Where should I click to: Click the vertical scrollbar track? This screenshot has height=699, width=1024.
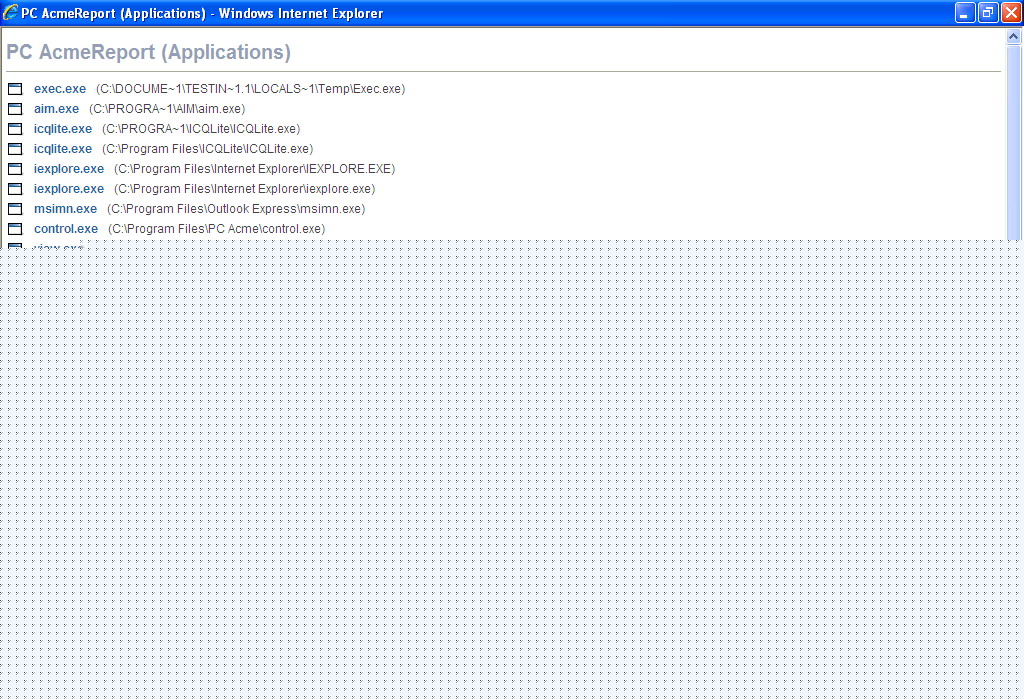pyautogui.click(x=1014, y=142)
